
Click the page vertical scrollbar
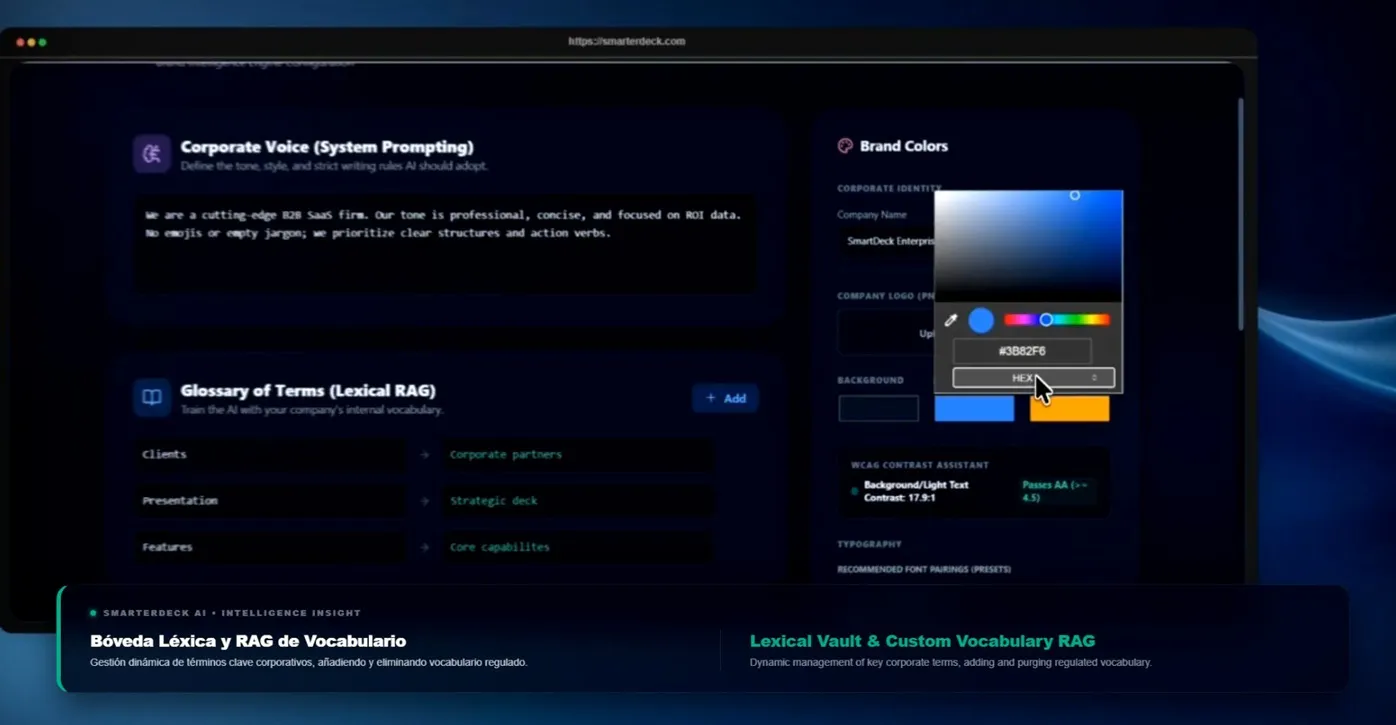(x=1241, y=214)
